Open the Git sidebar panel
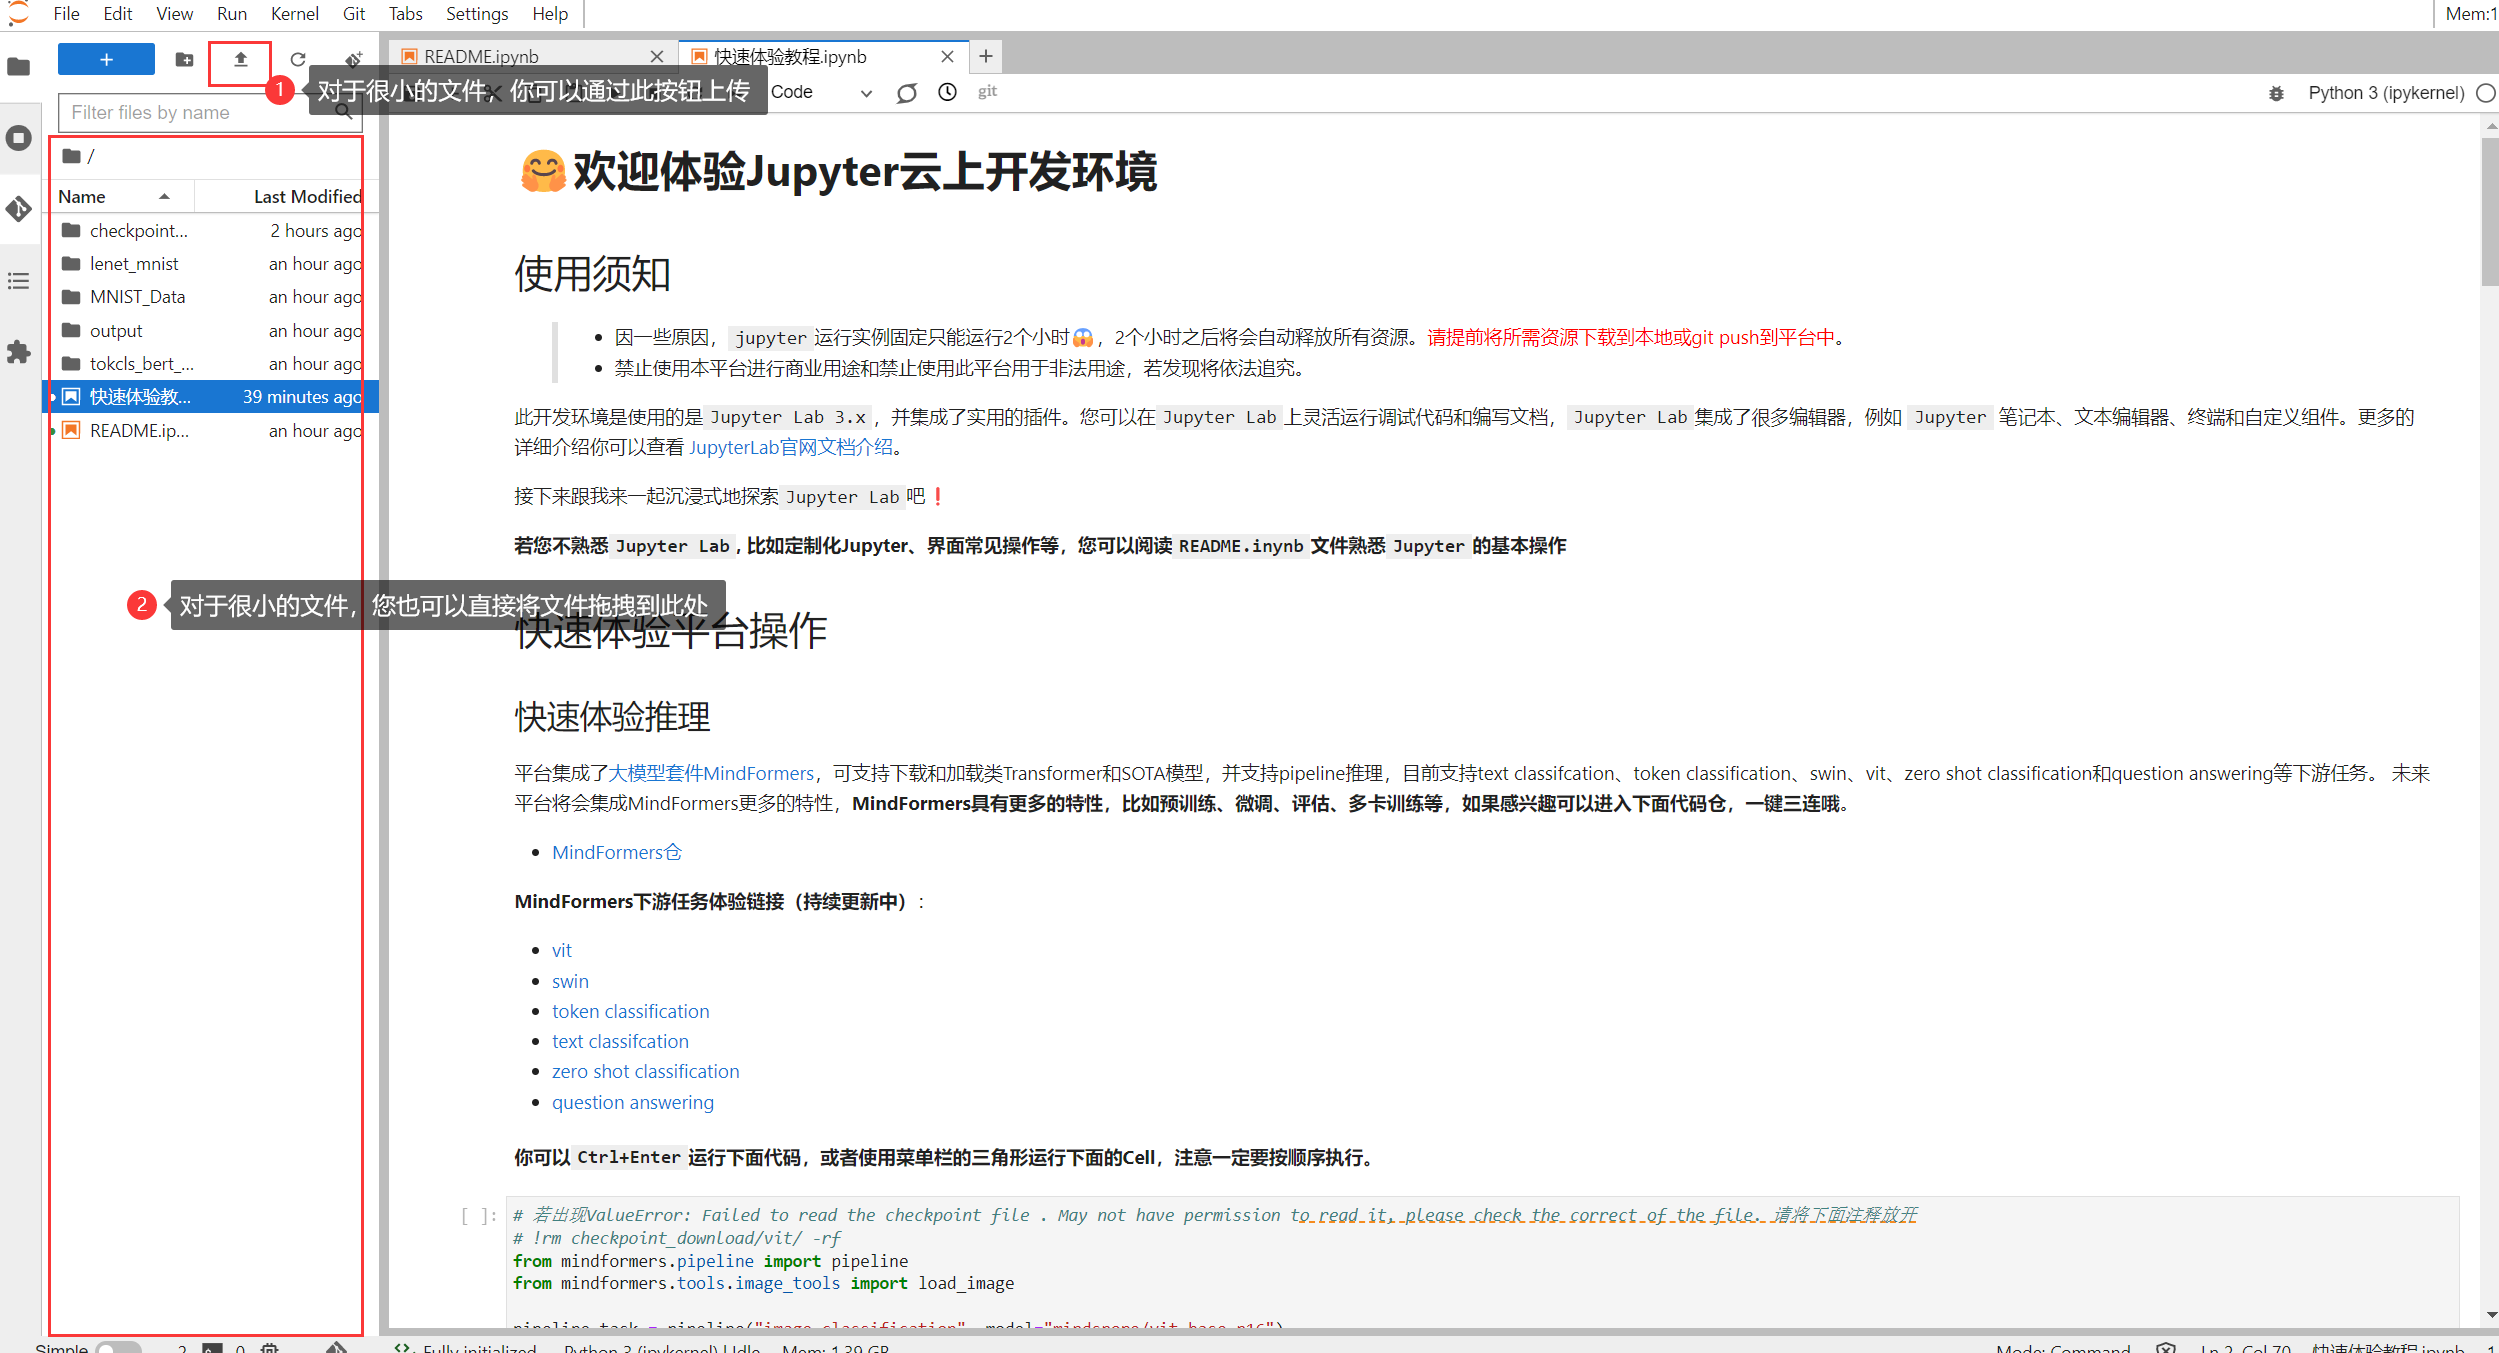This screenshot has height=1353, width=2499. pos(19,209)
